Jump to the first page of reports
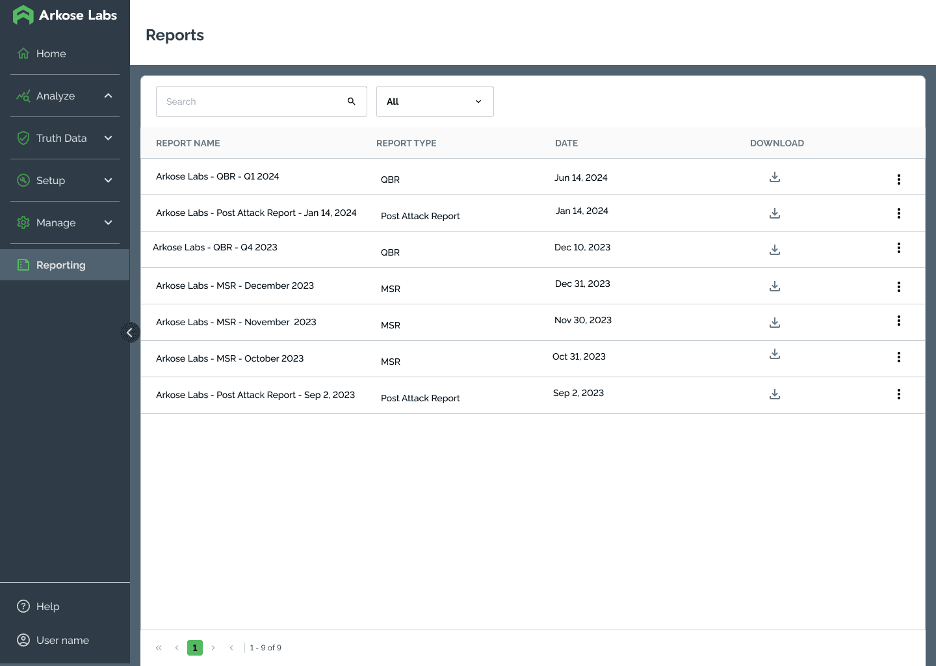This screenshot has width=936, height=666. coord(158,648)
